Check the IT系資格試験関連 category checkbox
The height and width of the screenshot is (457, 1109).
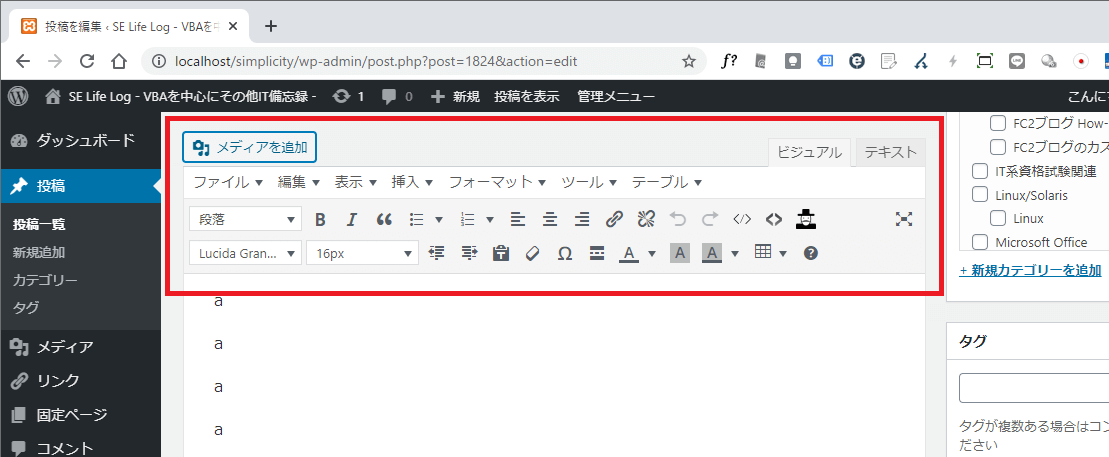coord(981,171)
